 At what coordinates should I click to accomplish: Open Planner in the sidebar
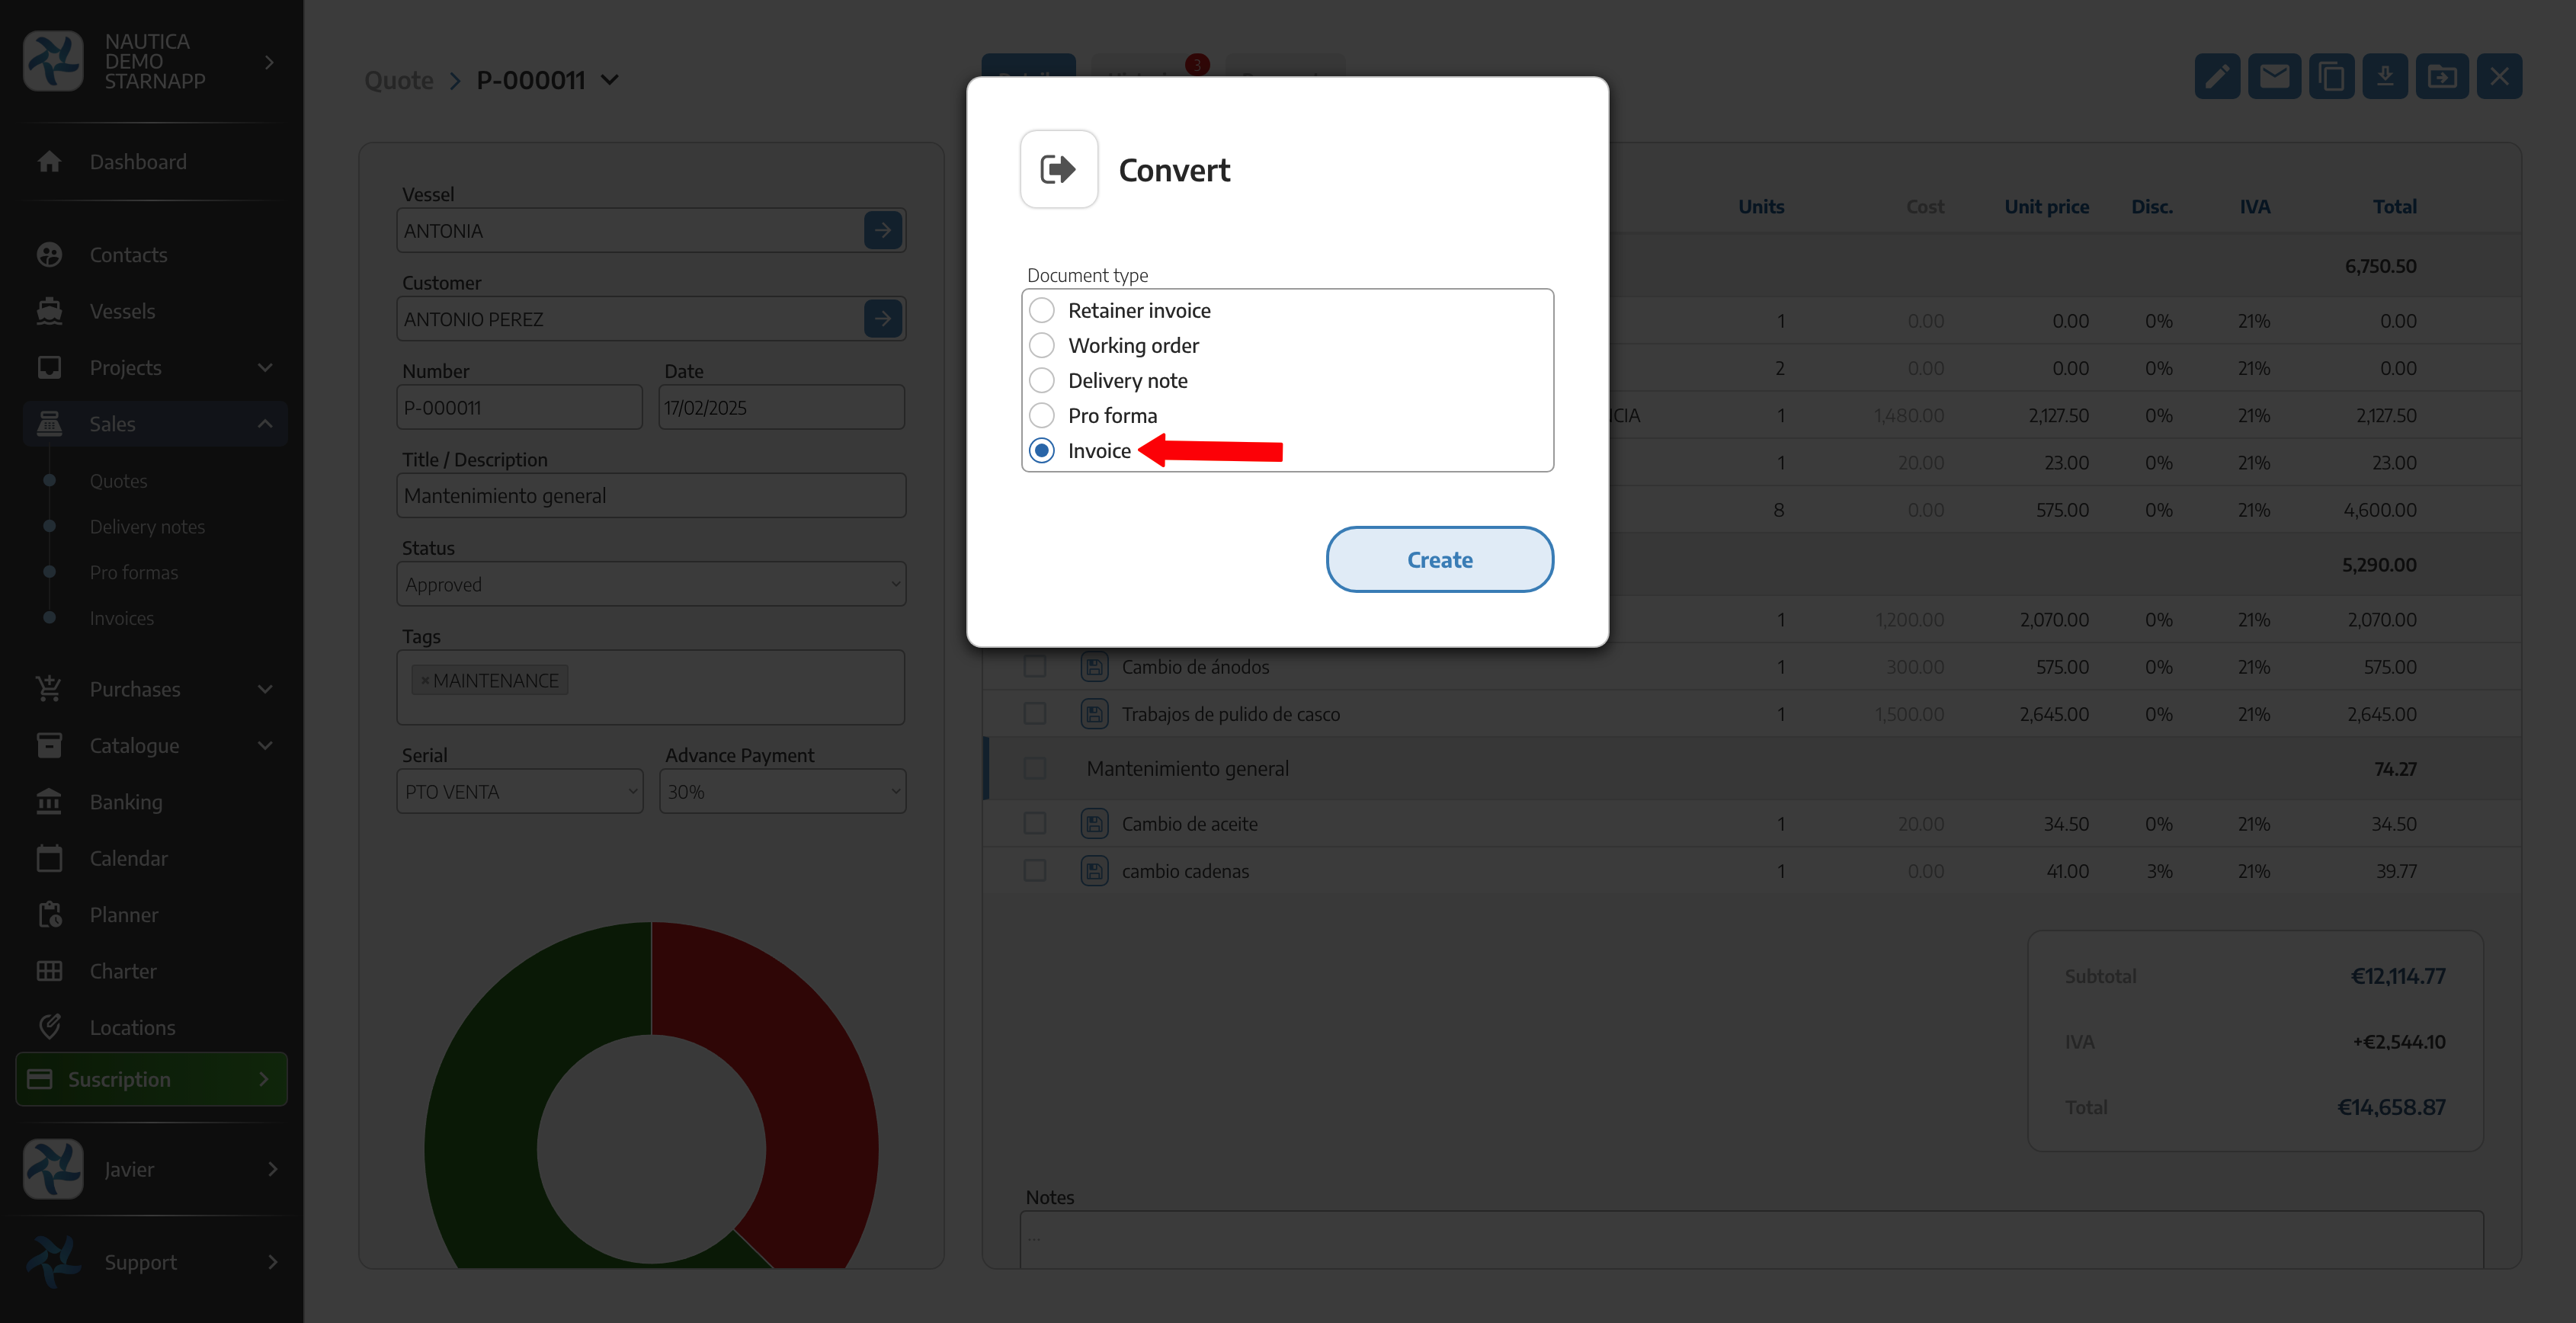tap(123, 914)
